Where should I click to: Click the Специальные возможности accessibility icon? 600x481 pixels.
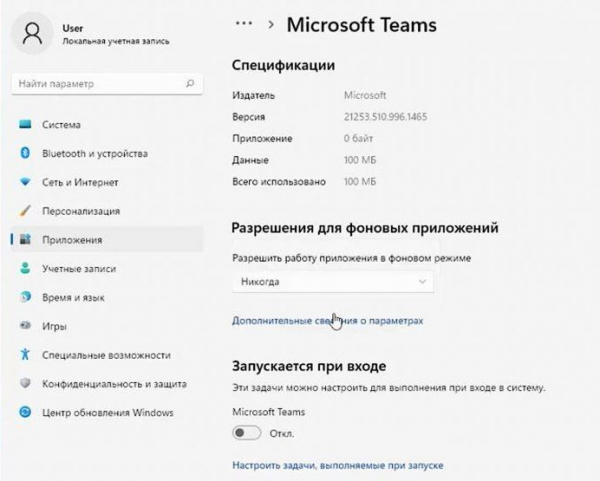pos(25,354)
